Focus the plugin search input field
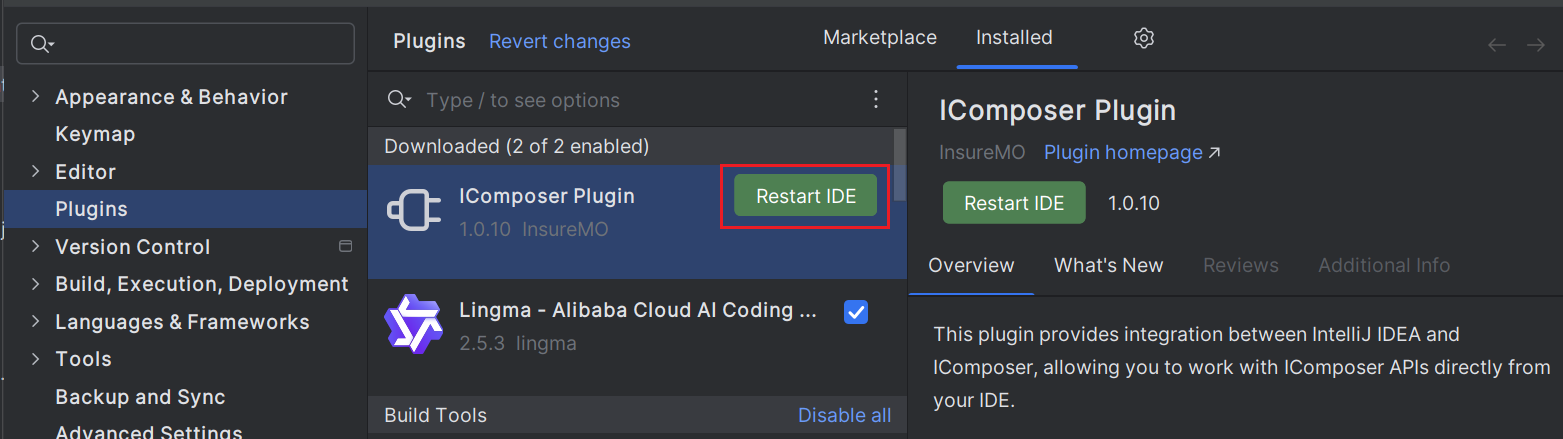The width and height of the screenshot is (1563, 439). [x=640, y=100]
